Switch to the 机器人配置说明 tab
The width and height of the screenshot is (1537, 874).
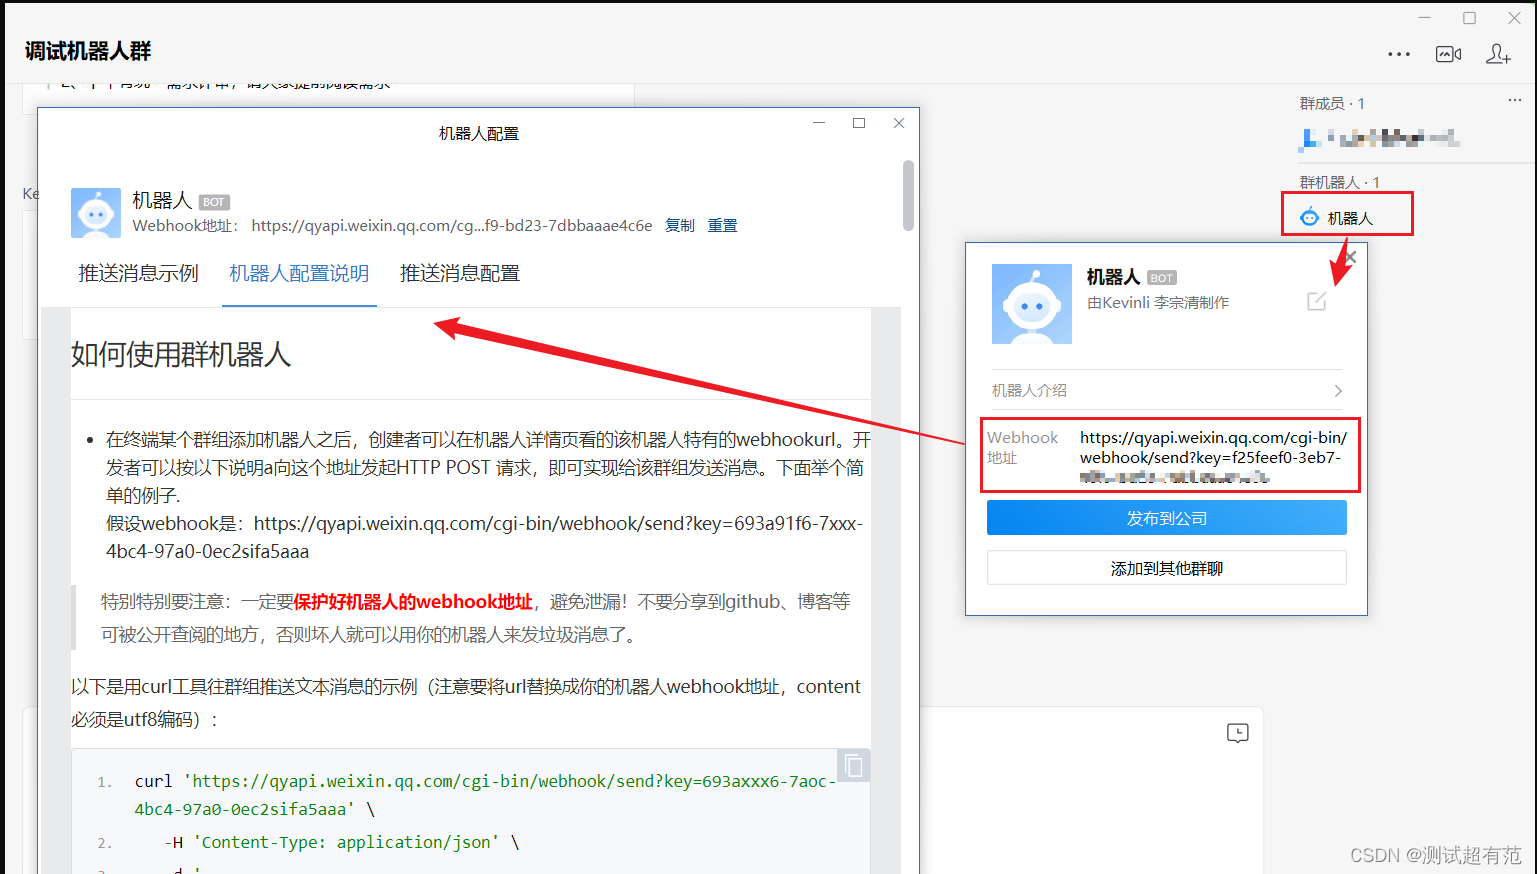[299, 273]
